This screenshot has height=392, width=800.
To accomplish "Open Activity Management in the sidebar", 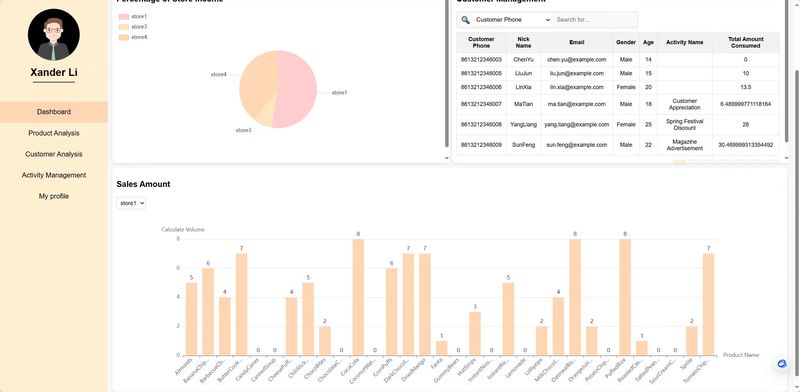I will [x=54, y=175].
